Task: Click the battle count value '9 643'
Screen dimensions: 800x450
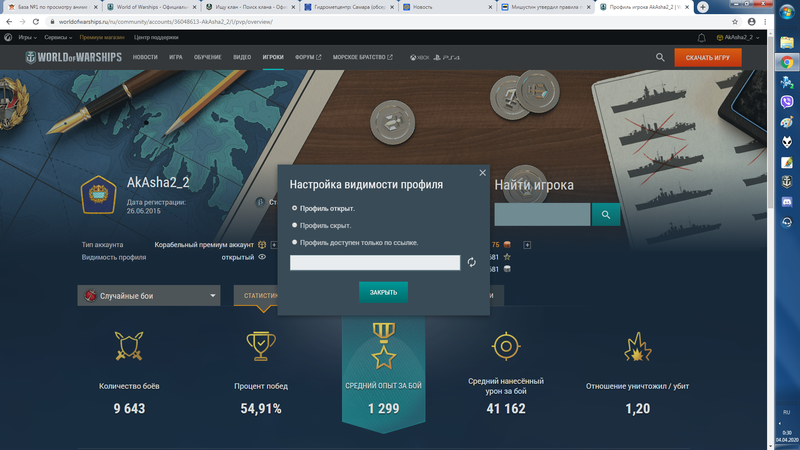Action: click(129, 409)
